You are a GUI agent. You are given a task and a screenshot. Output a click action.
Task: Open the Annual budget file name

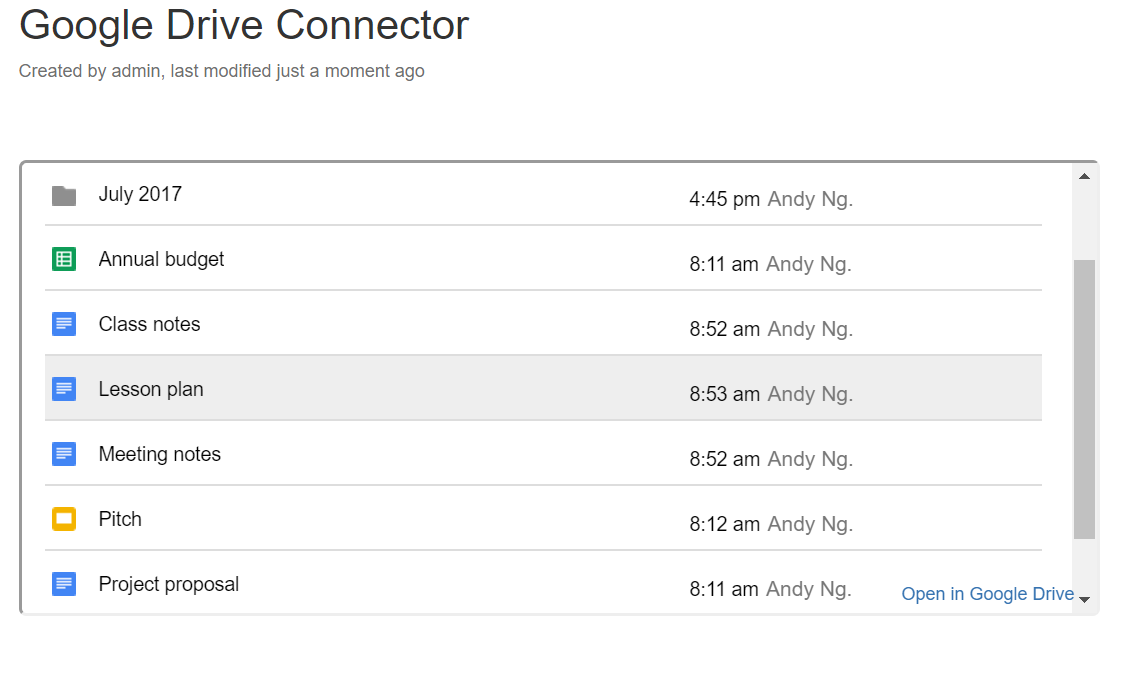tap(161, 259)
